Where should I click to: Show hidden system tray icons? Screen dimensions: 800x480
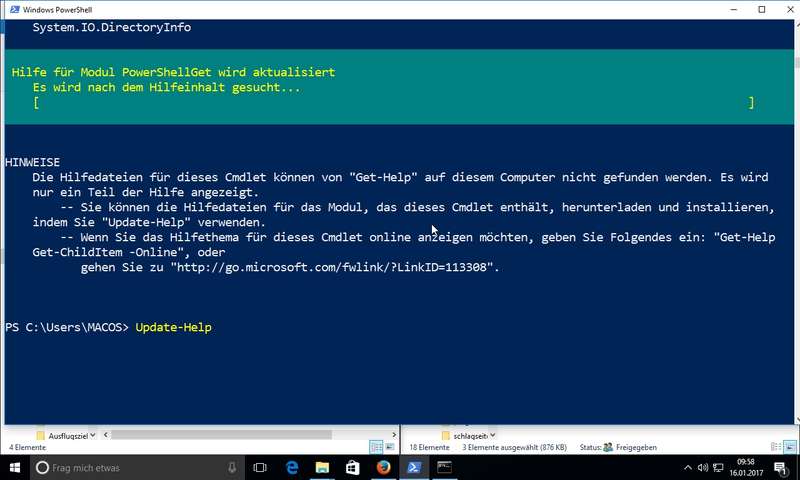tap(688, 467)
